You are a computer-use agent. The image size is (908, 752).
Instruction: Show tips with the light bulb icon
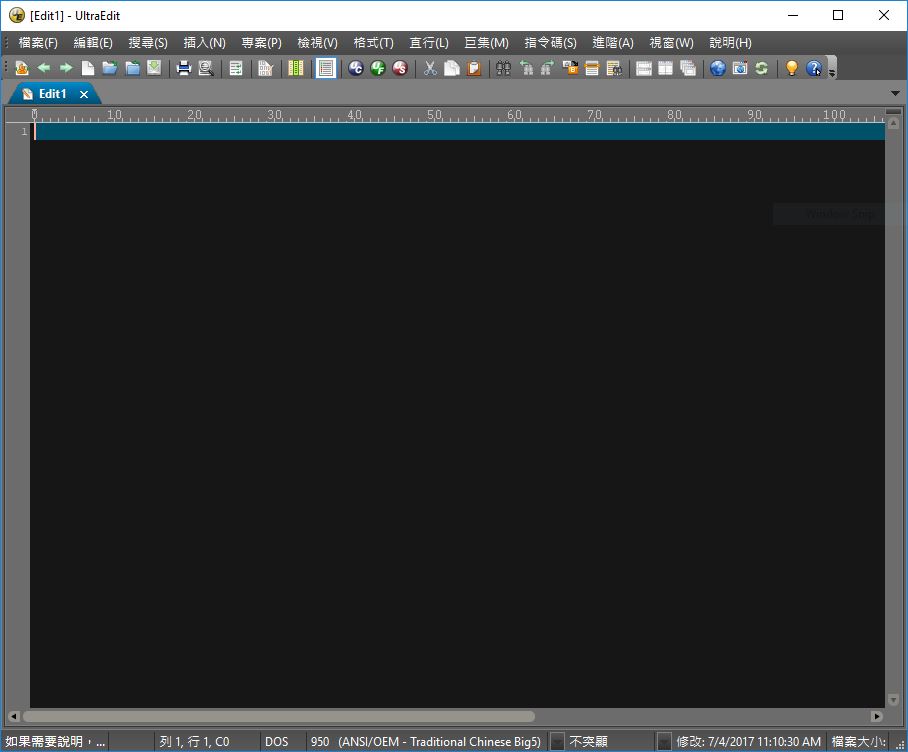tap(791, 68)
